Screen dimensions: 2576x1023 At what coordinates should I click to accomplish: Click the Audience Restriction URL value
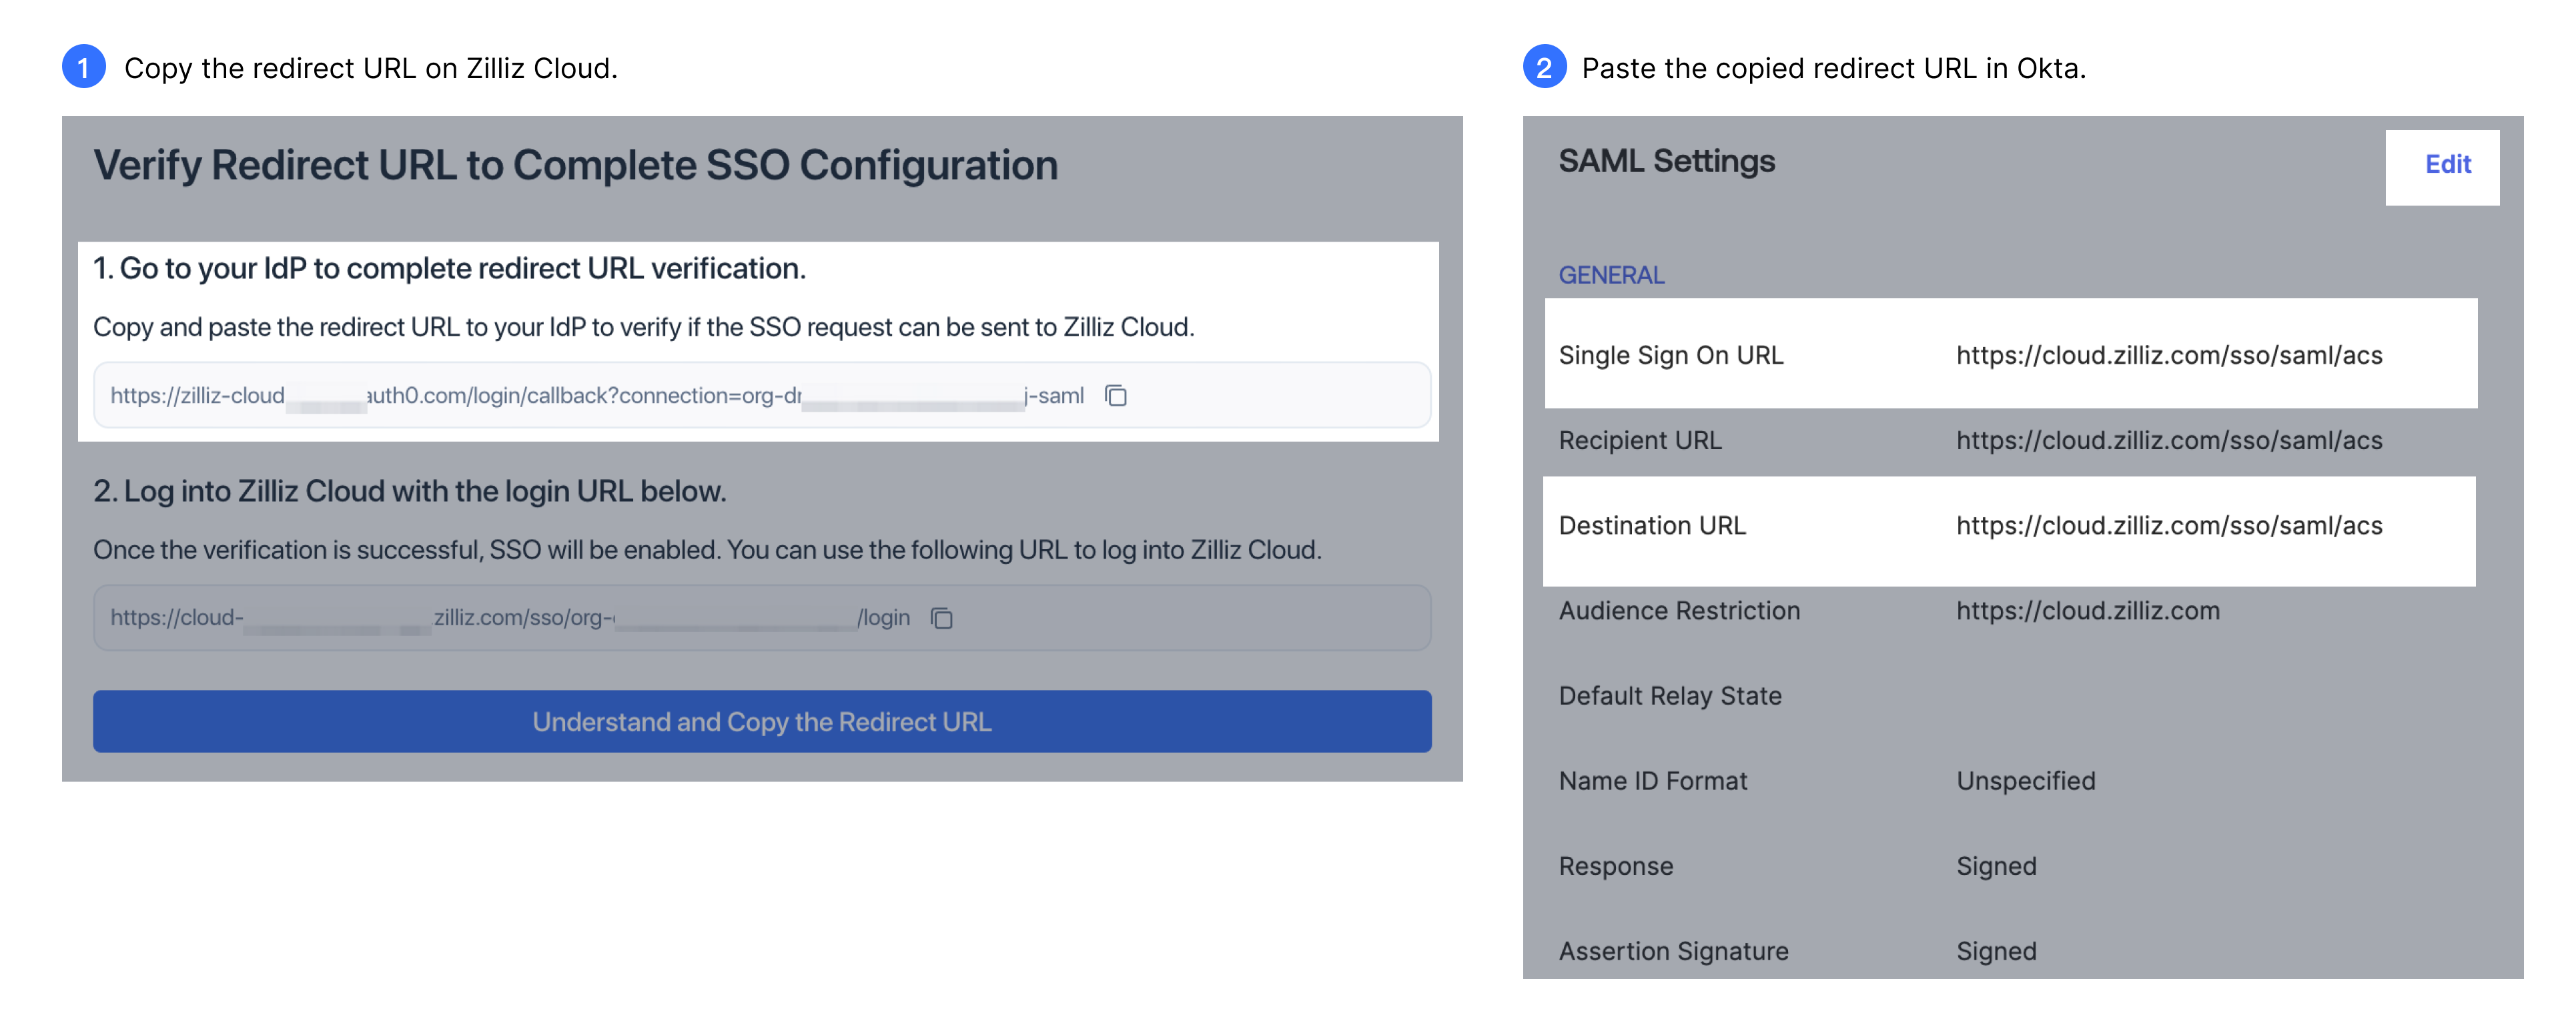pos(2088,610)
